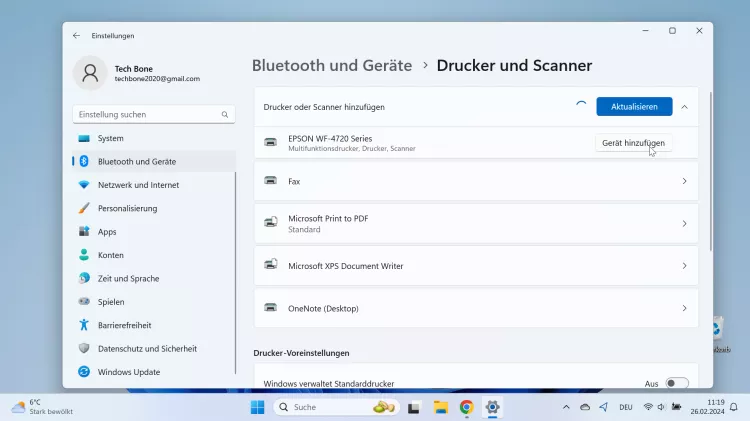Click the Einstellung suchen search field
Viewport: 750px width, 421px height.
pyautogui.click(x=154, y=114)
